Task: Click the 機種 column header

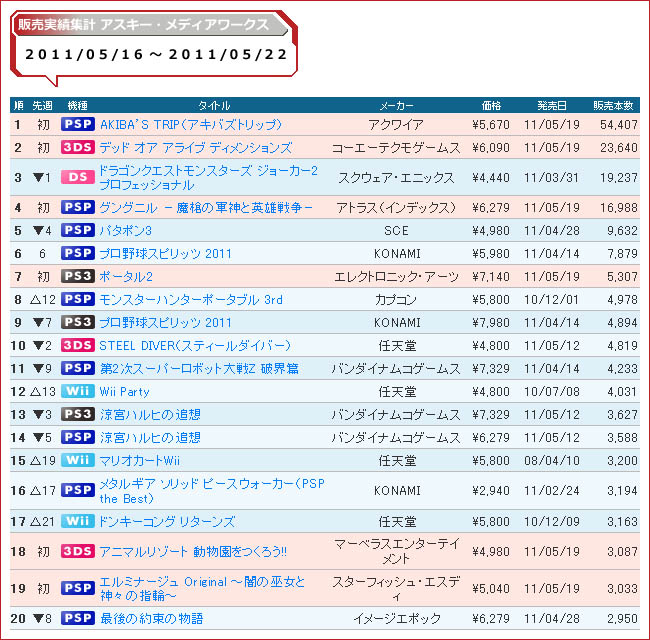Action: tap(78, 105)
